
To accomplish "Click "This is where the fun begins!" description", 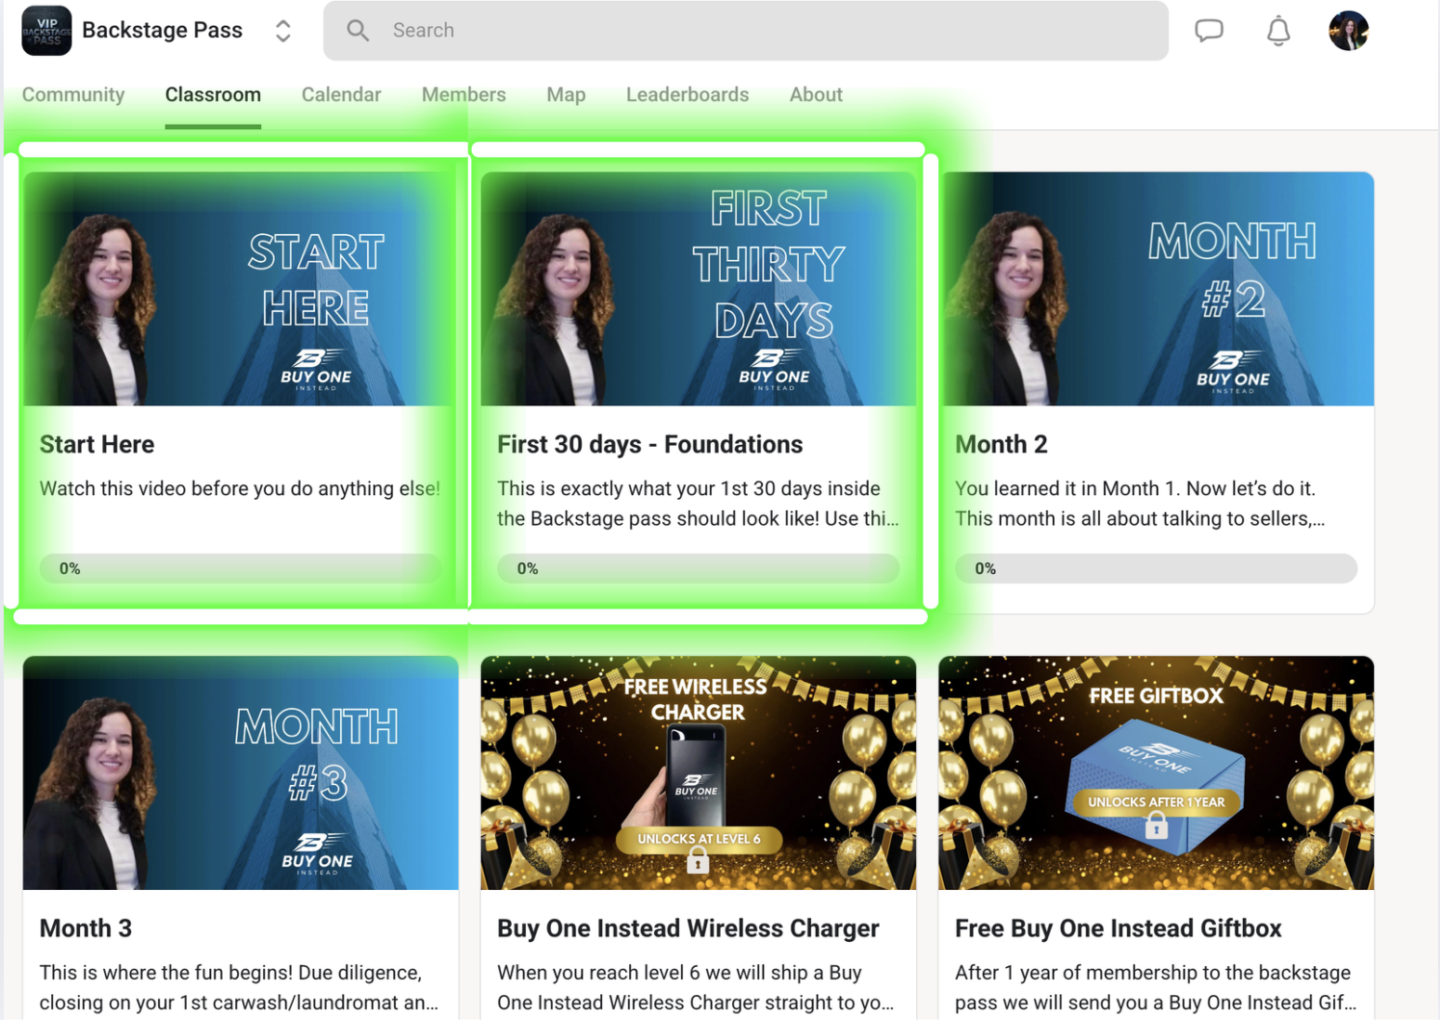I will [x=239, y=987].
